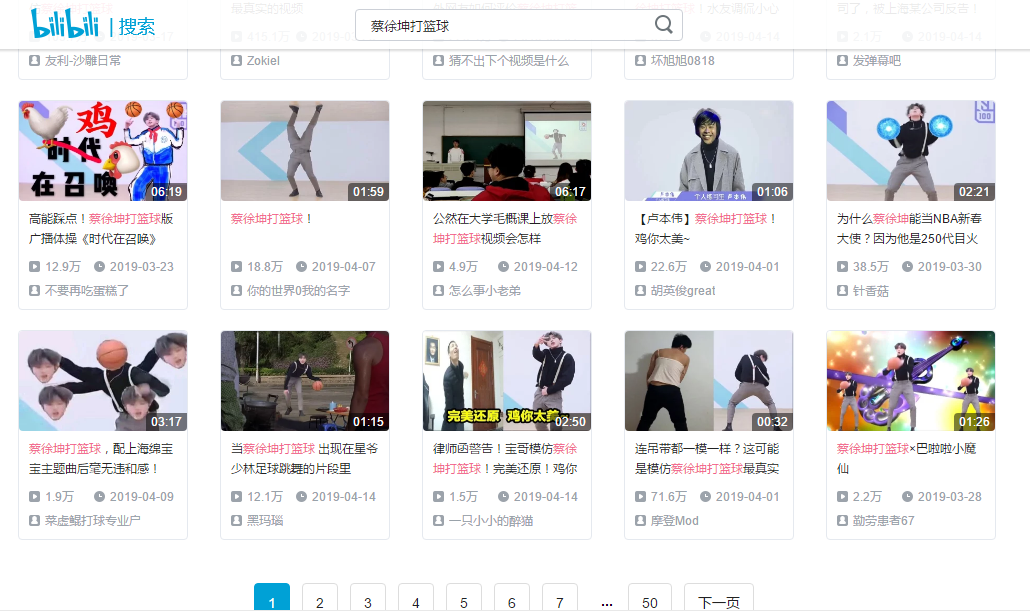The image size is (1030, 612).
Task: Click the search box with 蔡徐坤打篮球
Action: 518,26
